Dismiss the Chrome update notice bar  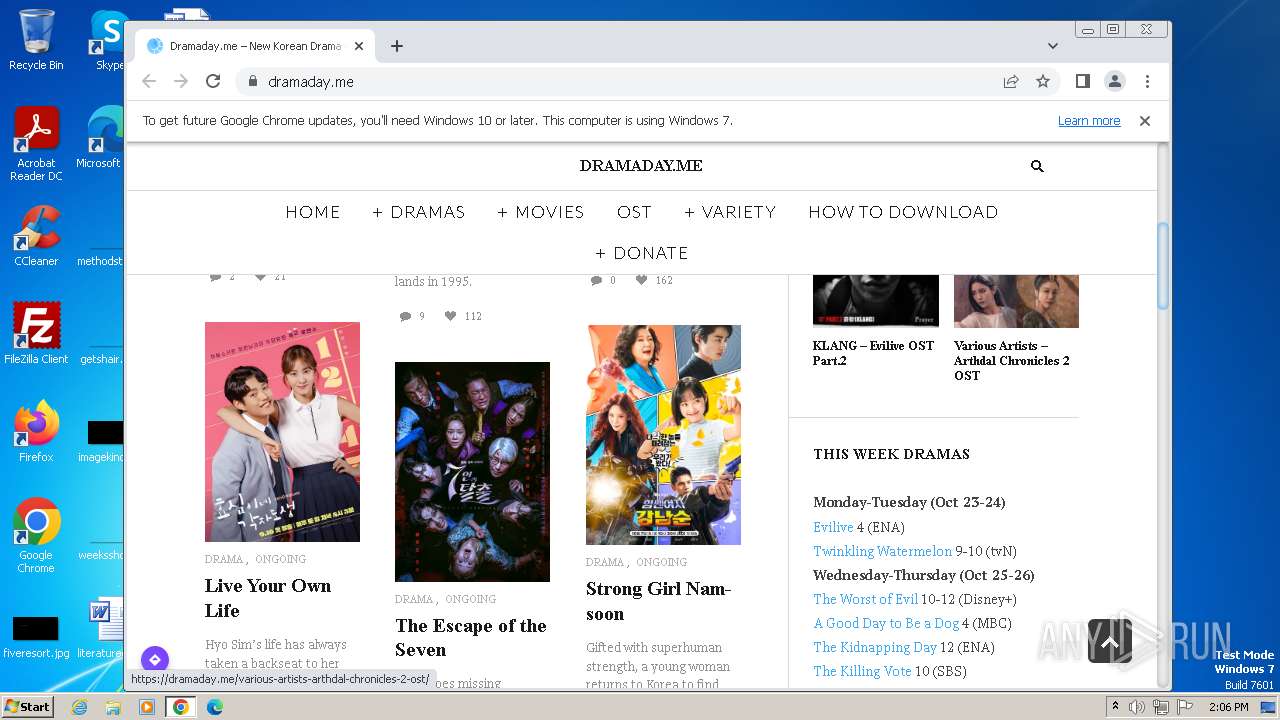1145,120
